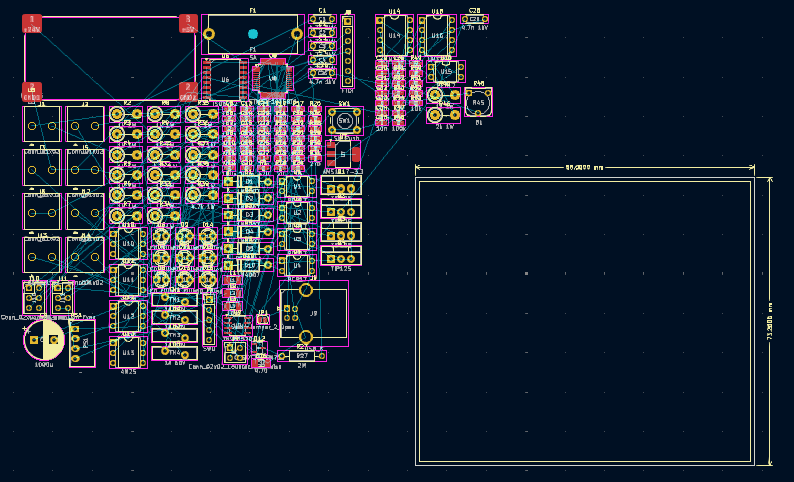Click the TH1 thermistor footprint
The image size is (794, 482).
[174, 299]
